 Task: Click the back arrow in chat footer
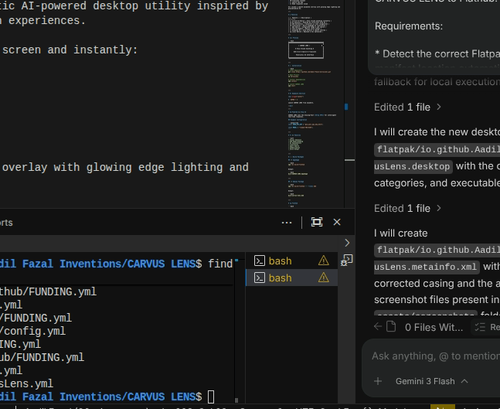tap(378, 327)
